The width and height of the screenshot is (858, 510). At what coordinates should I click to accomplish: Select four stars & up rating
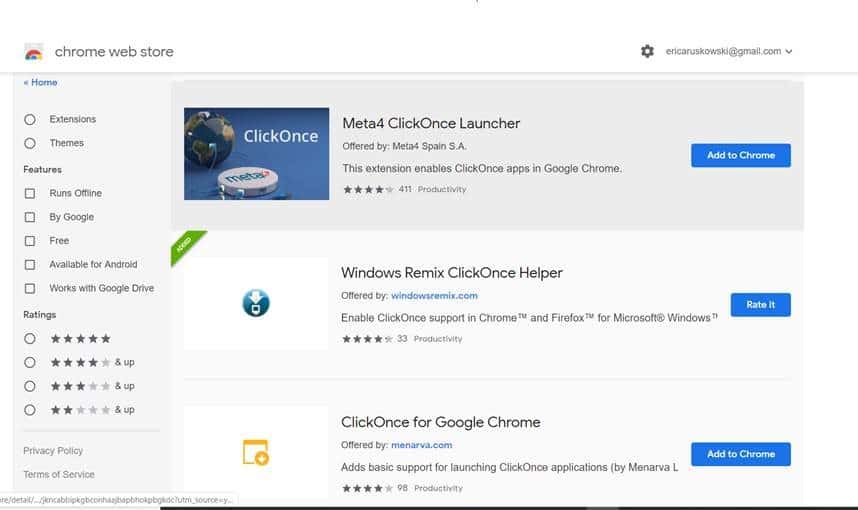pos(30,362)
